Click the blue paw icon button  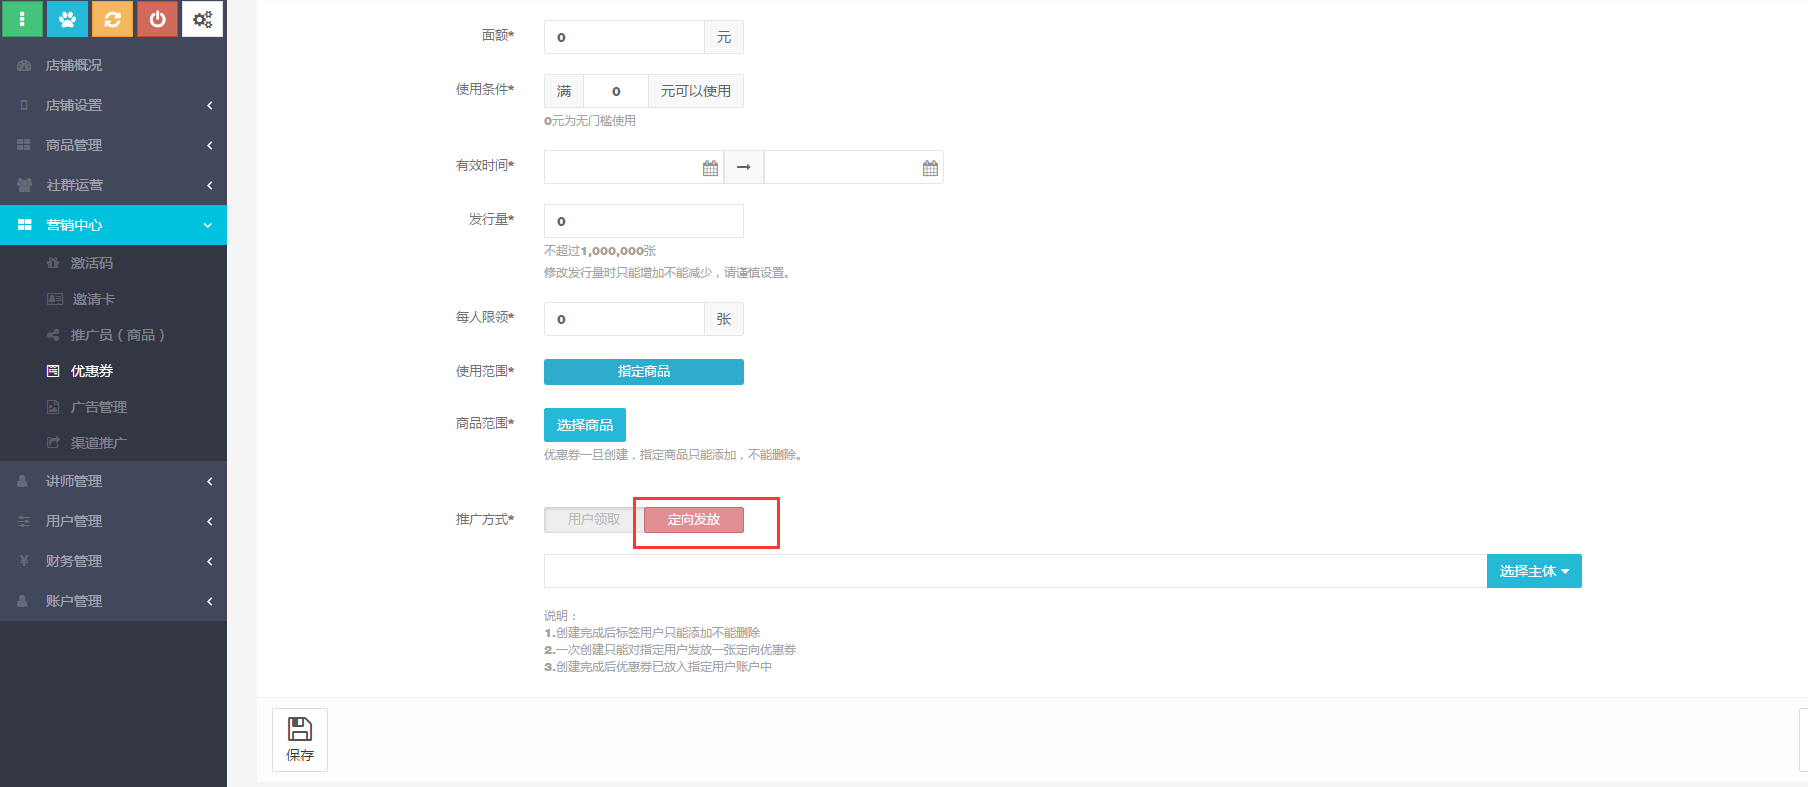67,19
